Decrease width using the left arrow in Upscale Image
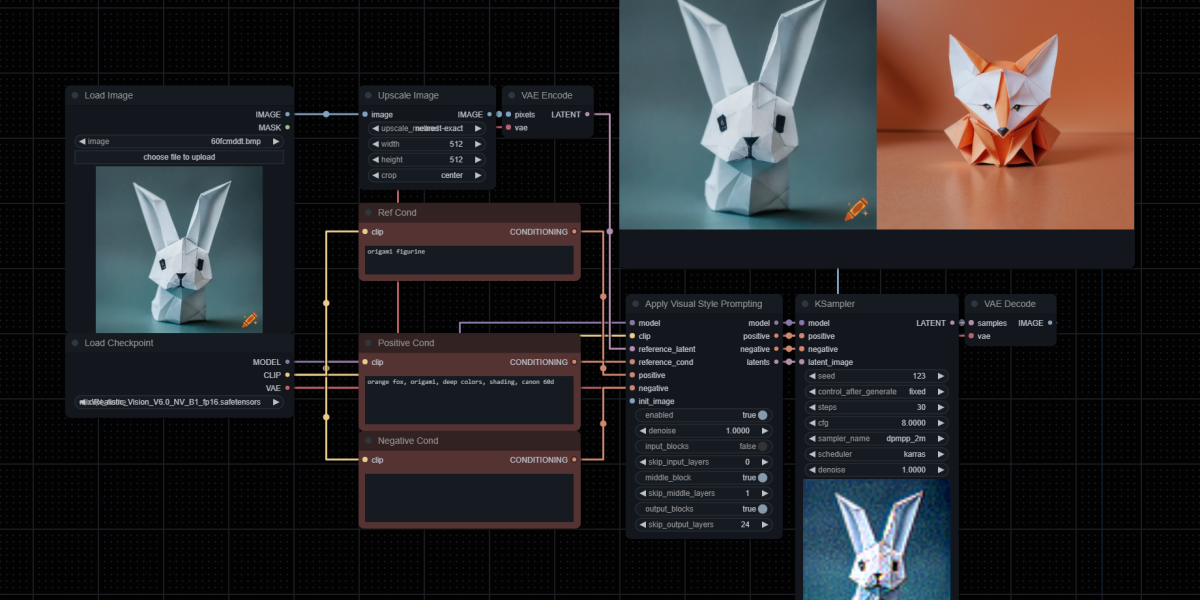The image size is (1200, 600). pyautogui.click(x=375, y=144)
